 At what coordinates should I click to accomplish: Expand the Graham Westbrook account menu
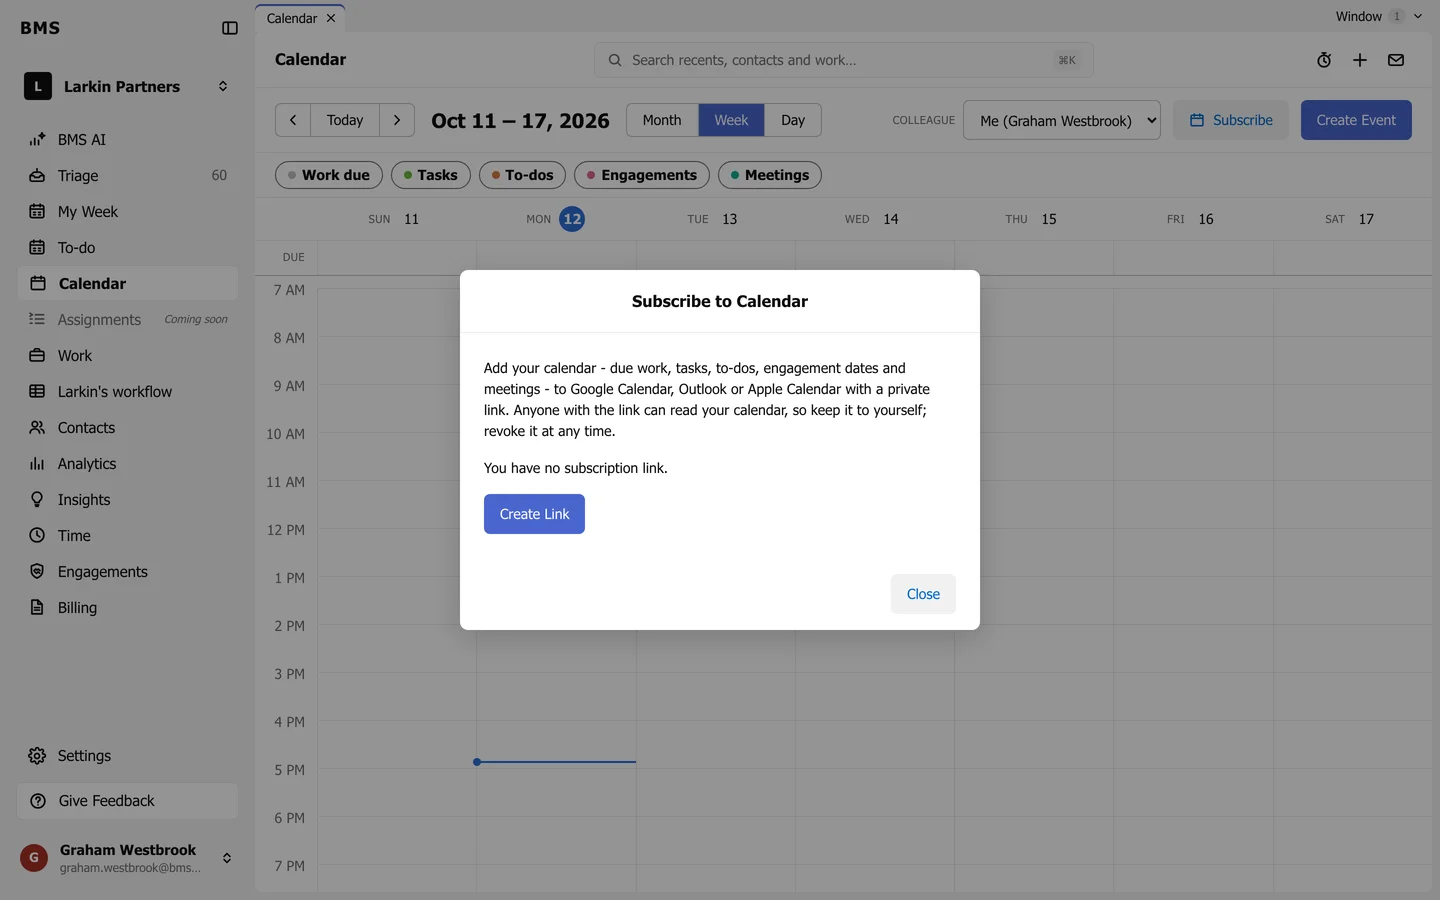128,858
